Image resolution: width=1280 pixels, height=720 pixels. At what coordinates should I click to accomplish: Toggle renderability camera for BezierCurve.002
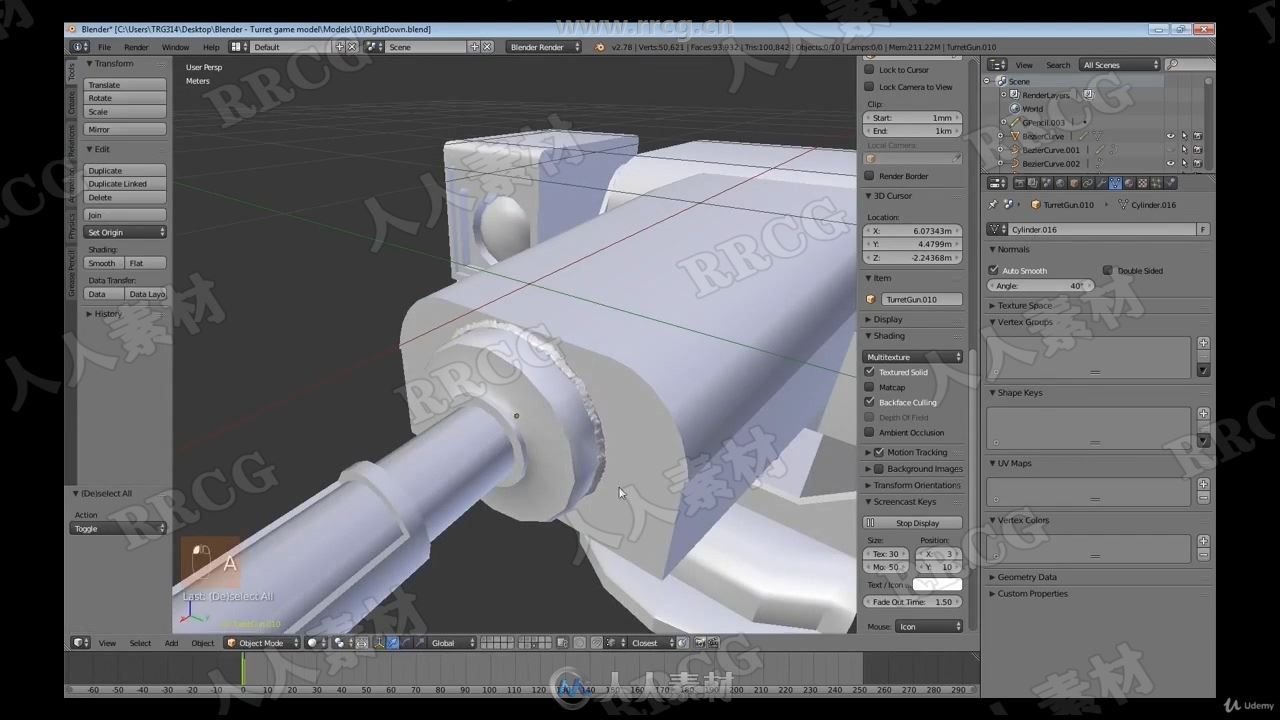click(1197, 163)
